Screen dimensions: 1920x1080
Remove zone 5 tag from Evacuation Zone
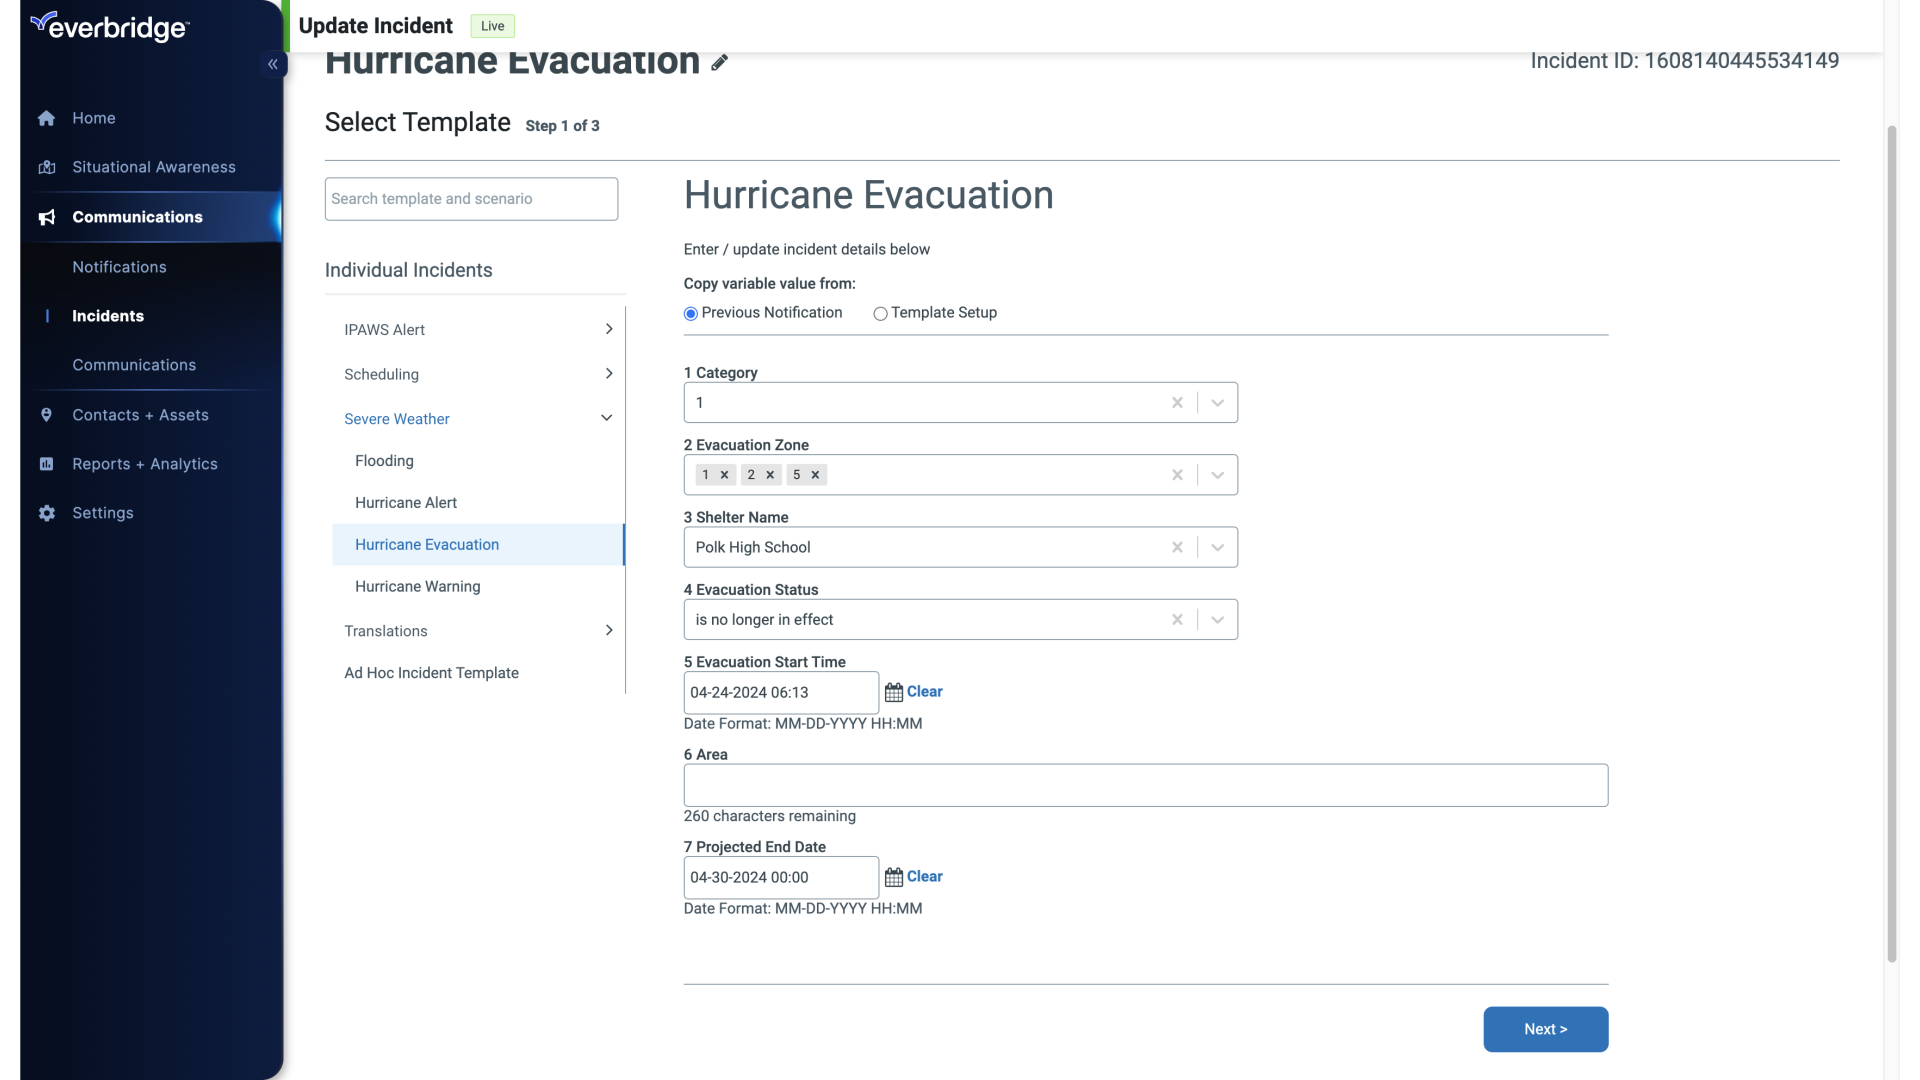coord(815,475)
